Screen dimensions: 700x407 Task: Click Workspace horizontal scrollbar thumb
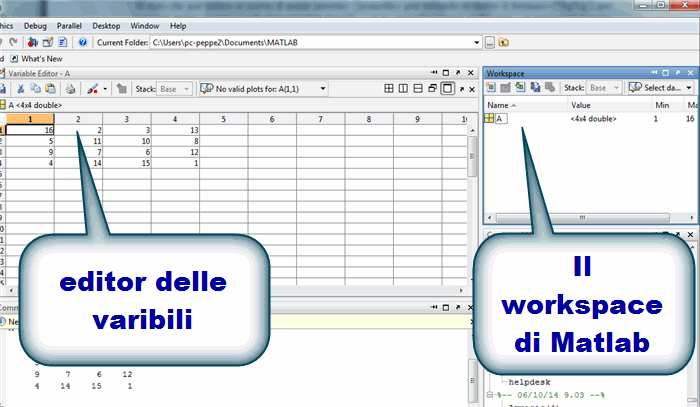coord(583,217)
